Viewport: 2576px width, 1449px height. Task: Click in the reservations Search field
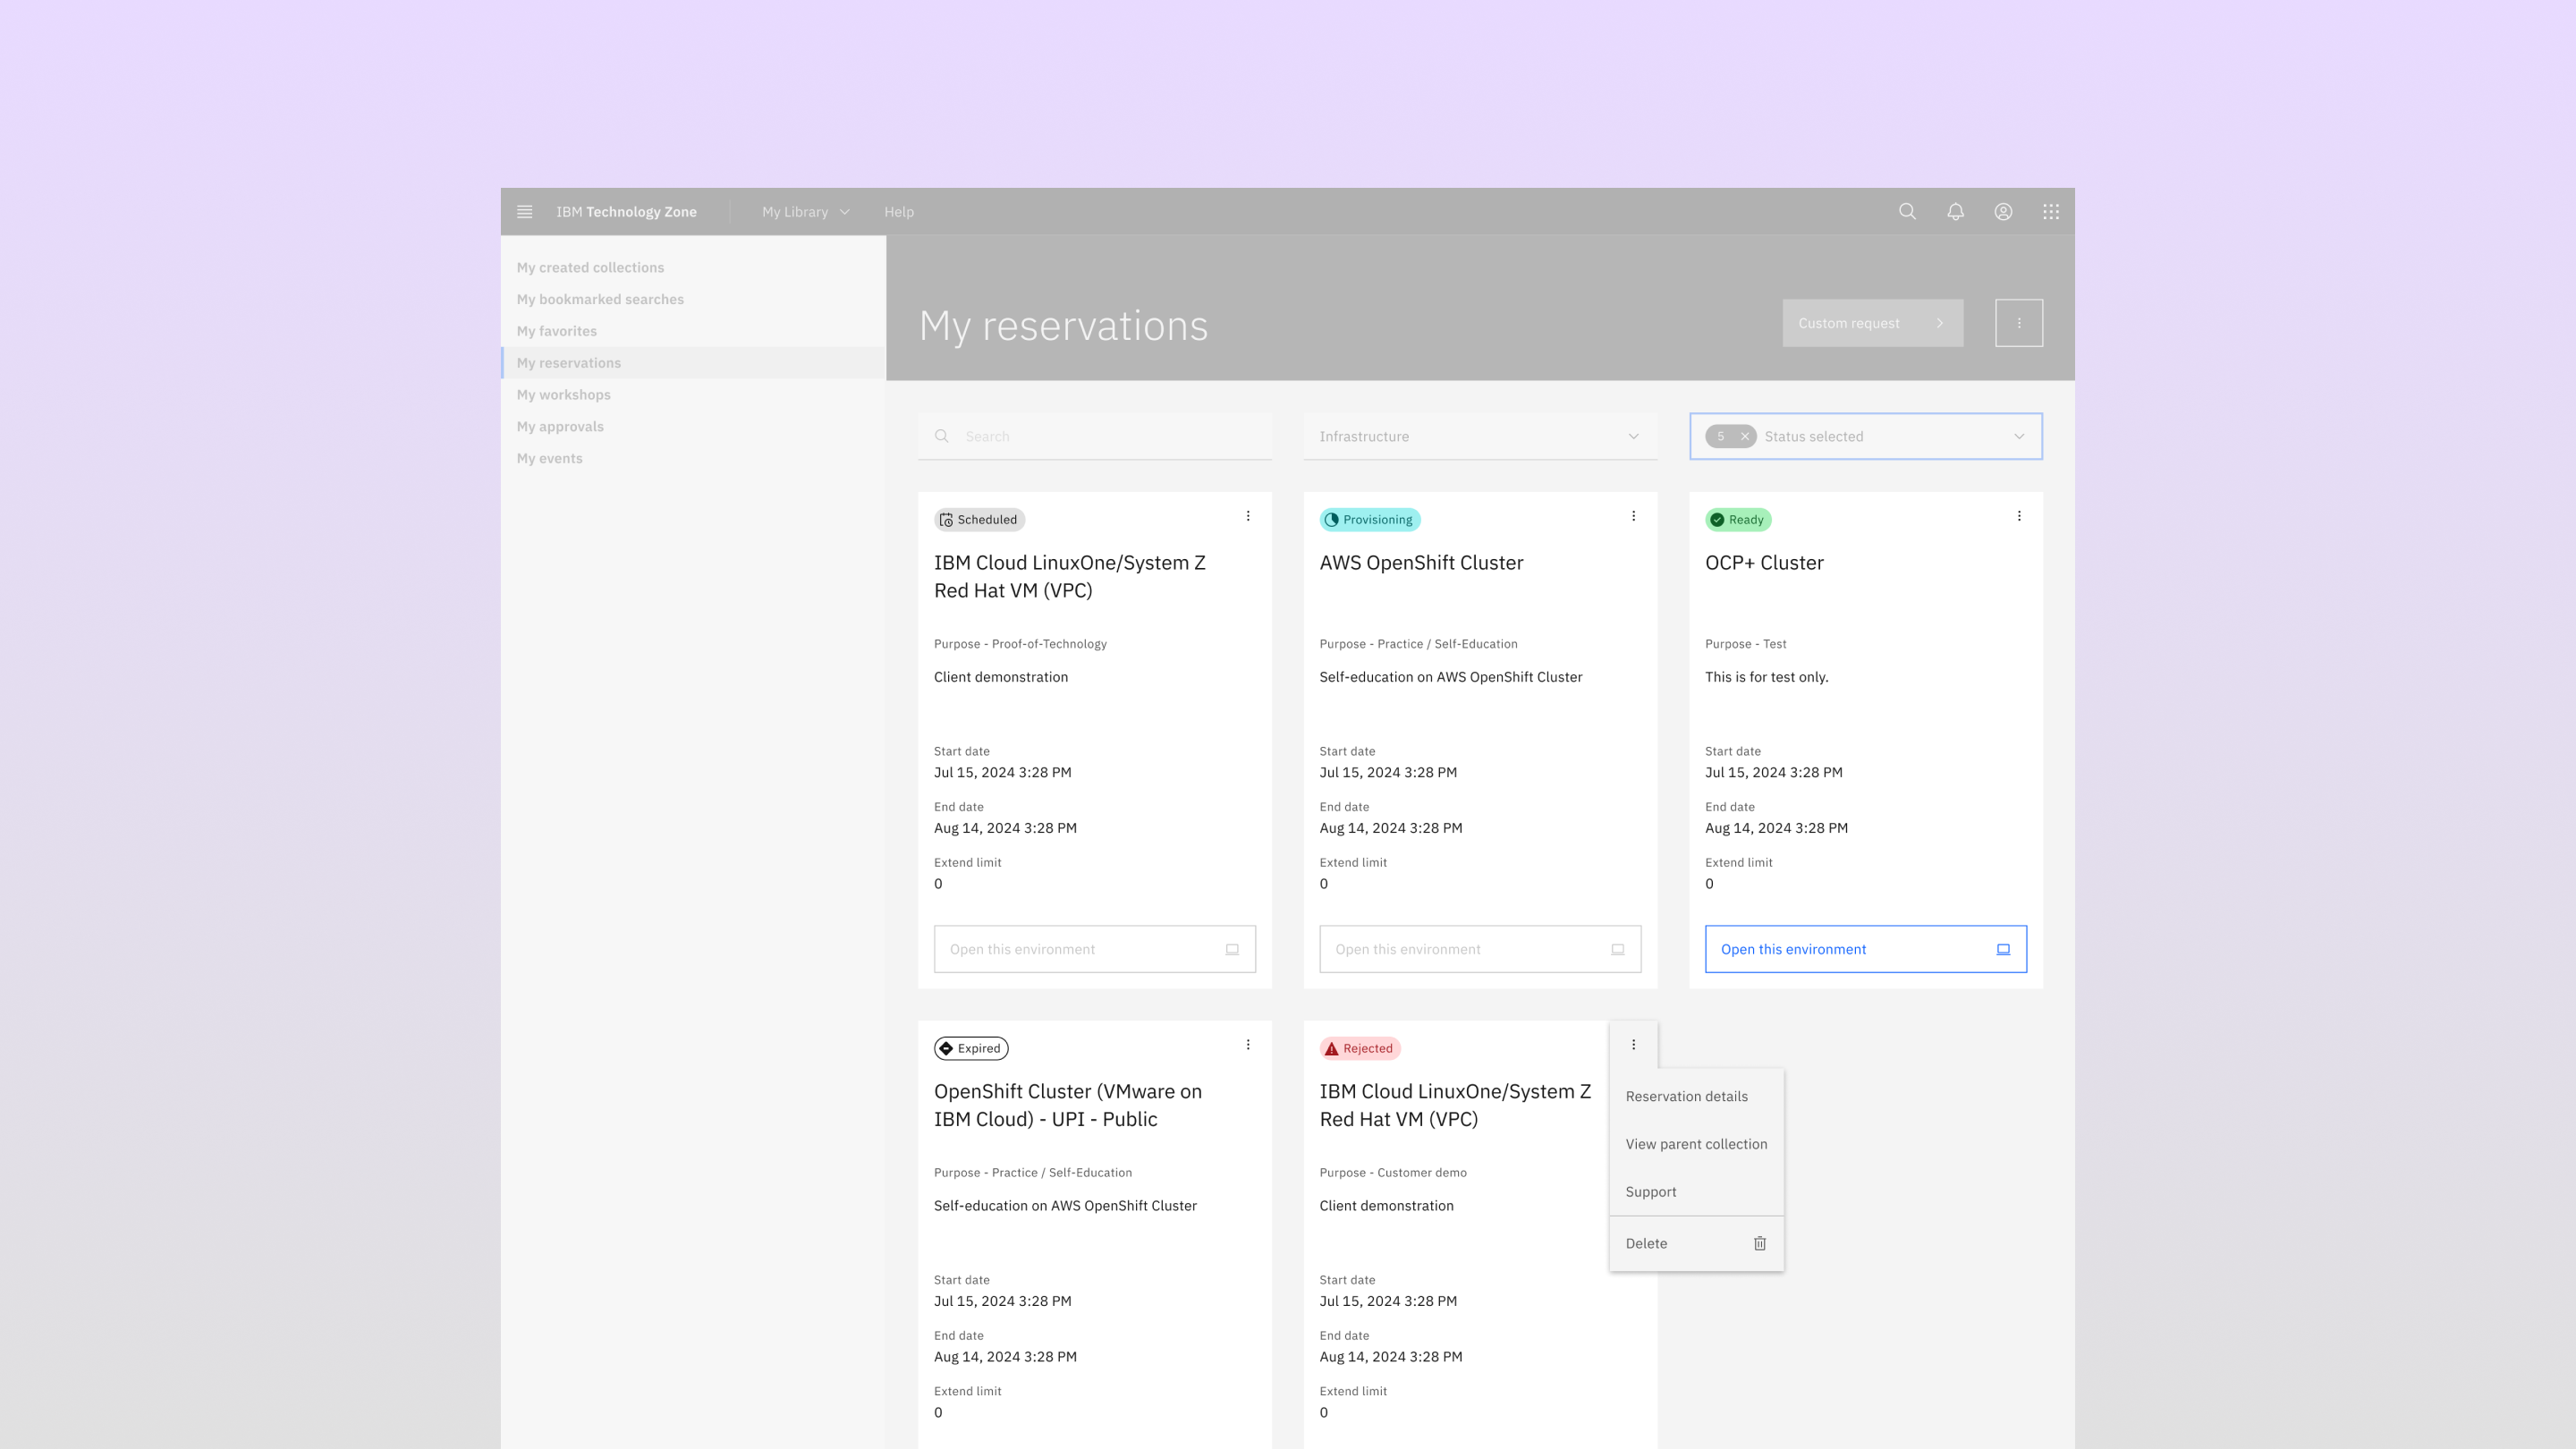tap(1094, 437)
